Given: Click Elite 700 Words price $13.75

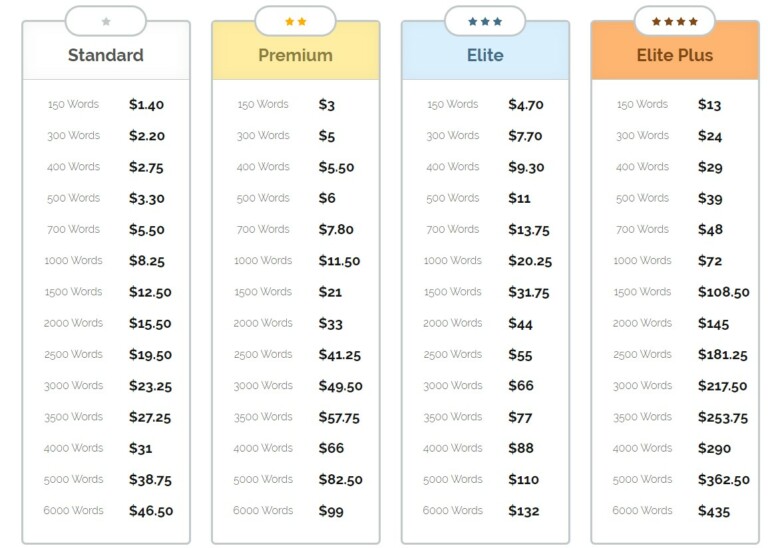Looking at the screenshot, I should tap(529, 230).
